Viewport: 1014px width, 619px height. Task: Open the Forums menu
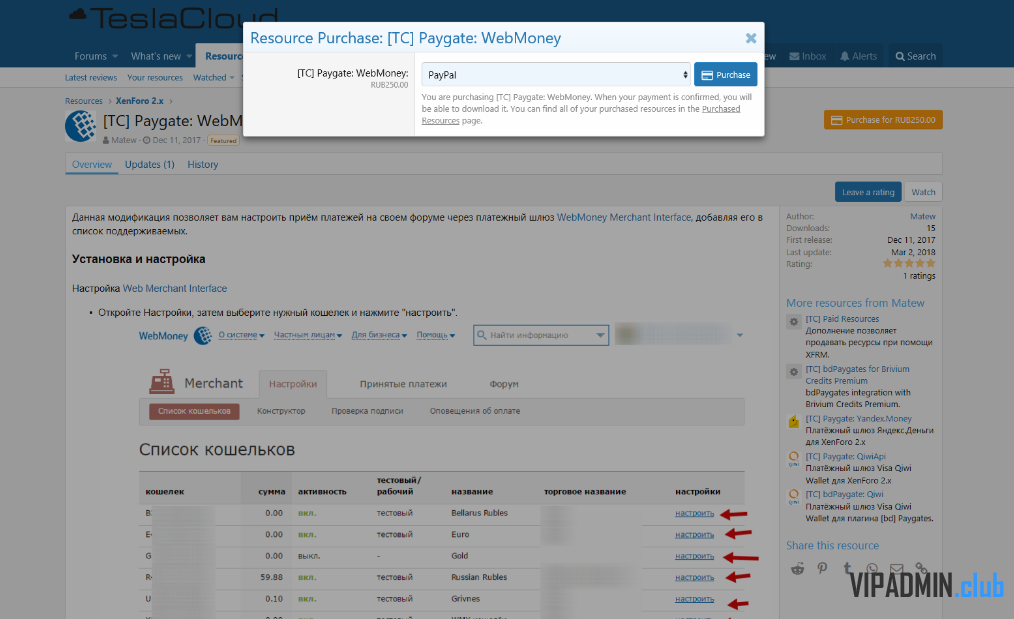coord(91,56)
